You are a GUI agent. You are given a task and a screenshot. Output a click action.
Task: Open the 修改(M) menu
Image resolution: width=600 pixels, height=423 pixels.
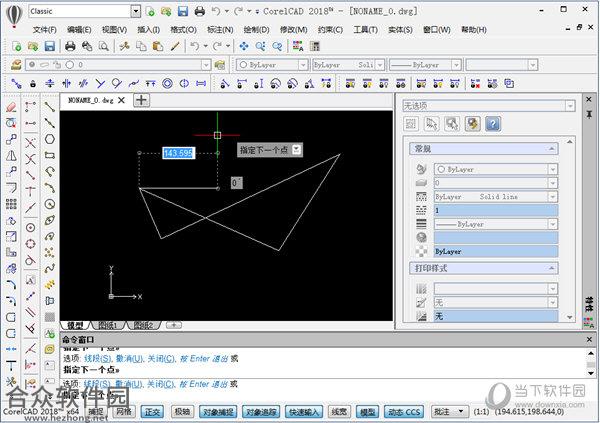293,29
